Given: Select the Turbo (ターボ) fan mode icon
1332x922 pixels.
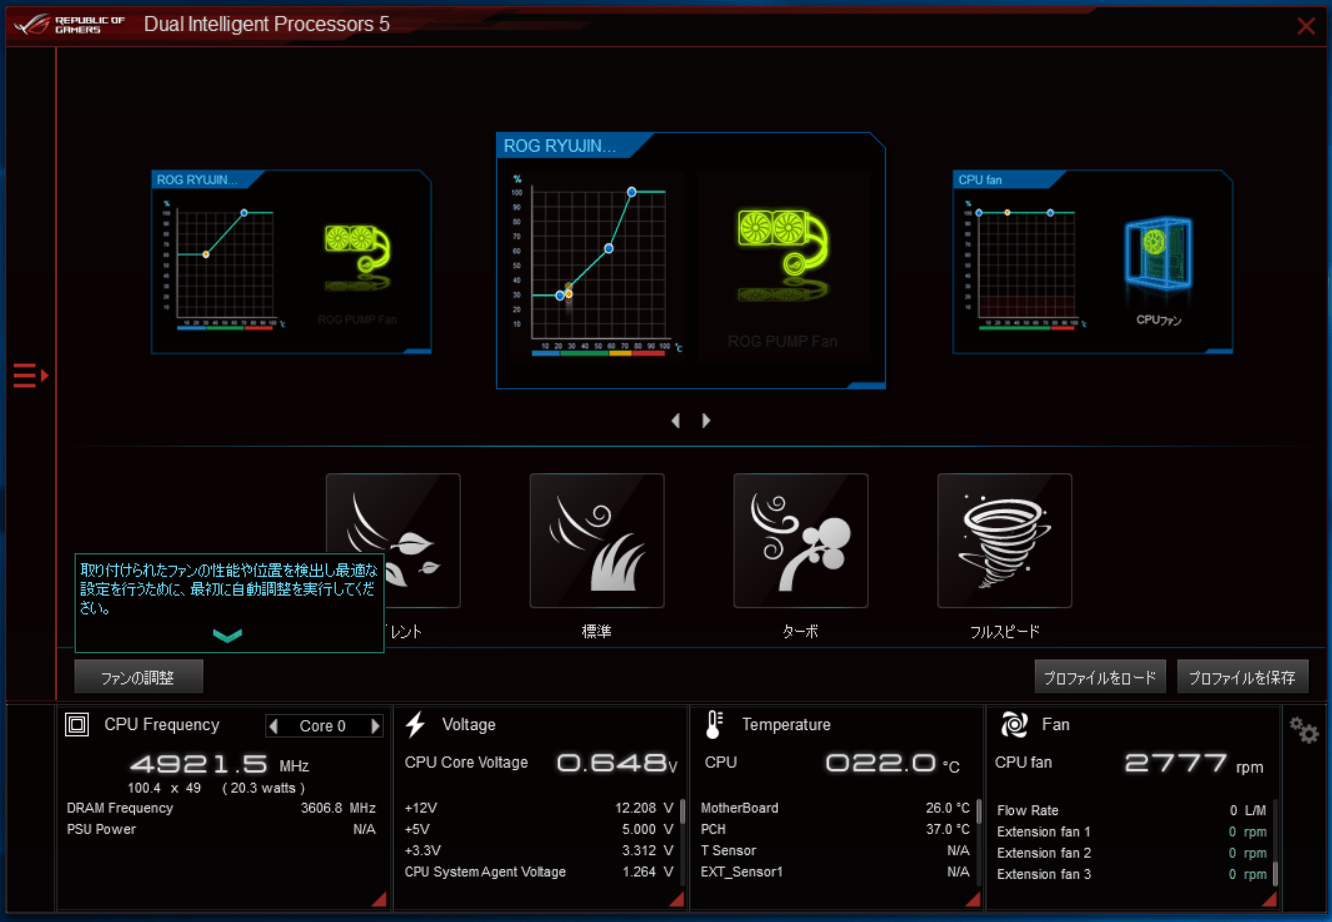Looking at the screenshot, I should coord(801,541).
